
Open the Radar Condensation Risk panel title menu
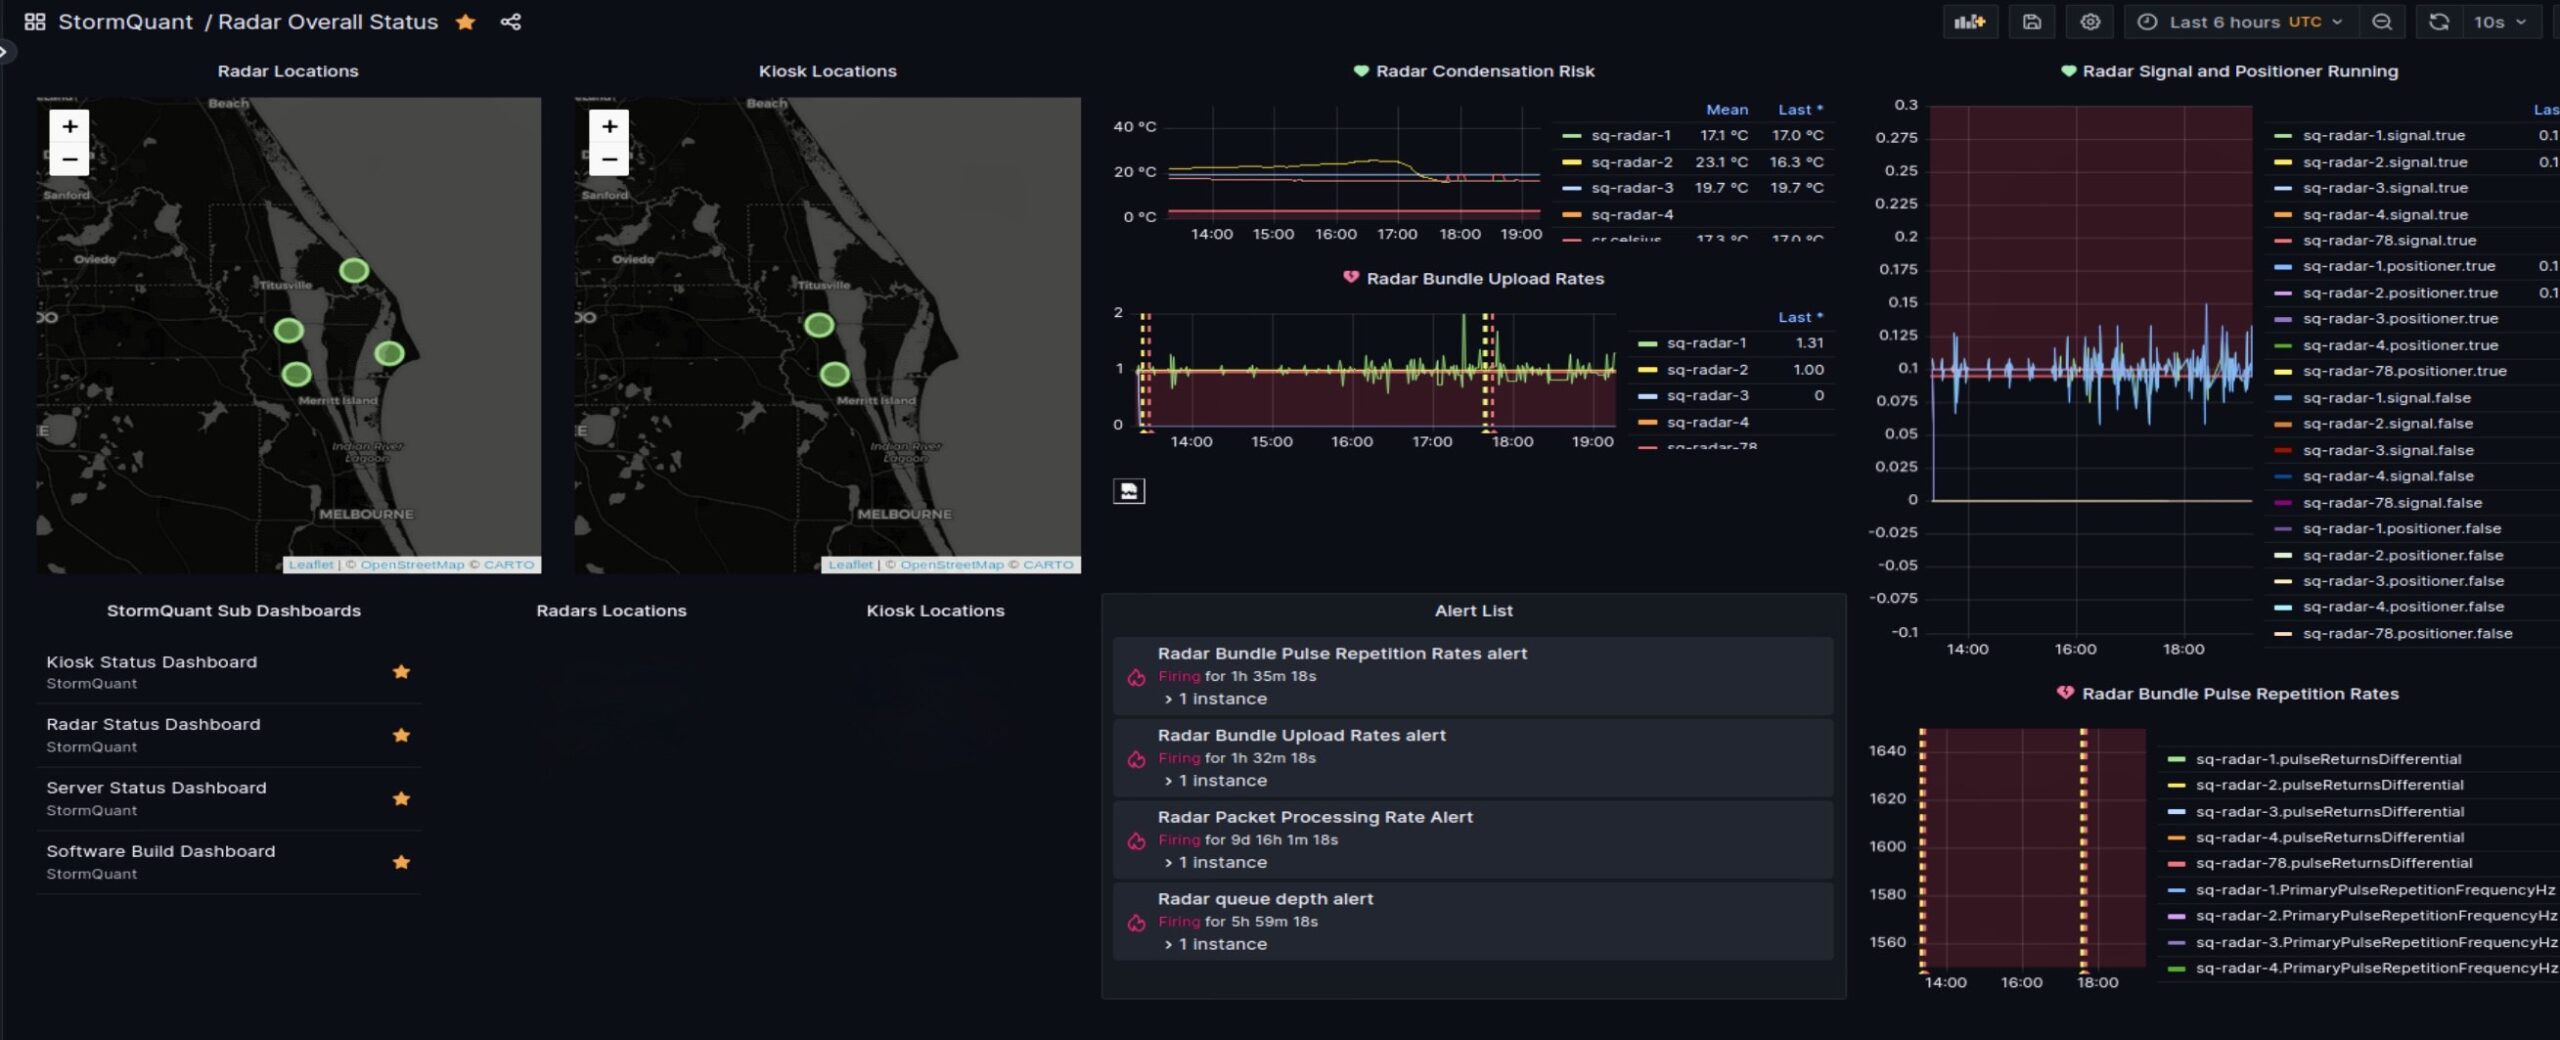(1484, 71)
